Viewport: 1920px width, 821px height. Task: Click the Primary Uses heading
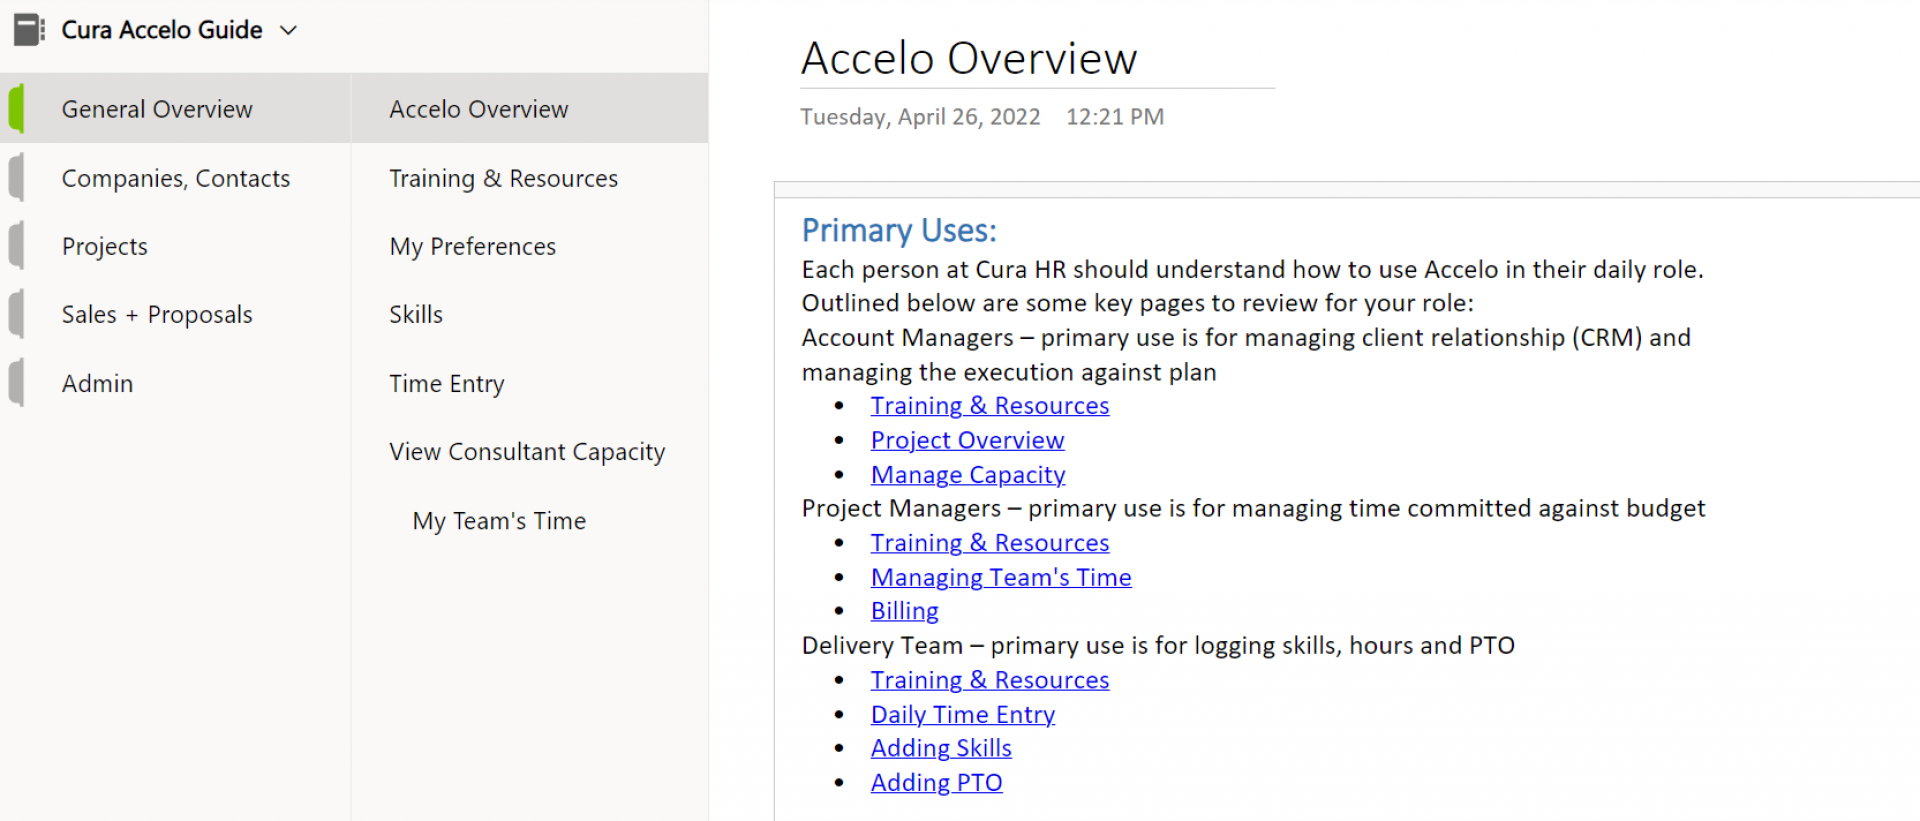pos(899,230)
